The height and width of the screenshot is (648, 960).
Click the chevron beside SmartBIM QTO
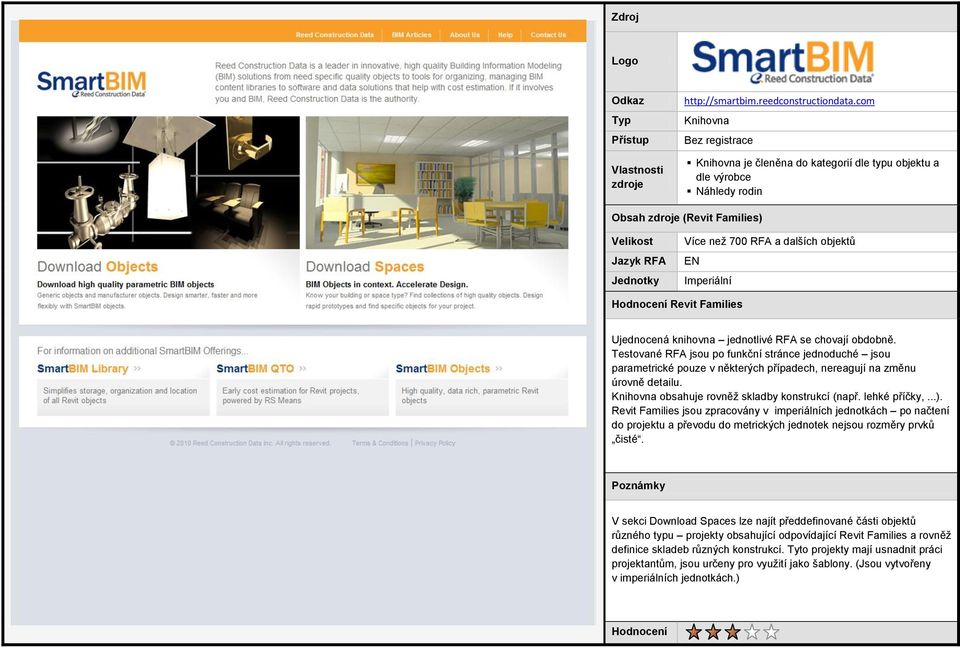pyautogui.click(x=302, y=369)
